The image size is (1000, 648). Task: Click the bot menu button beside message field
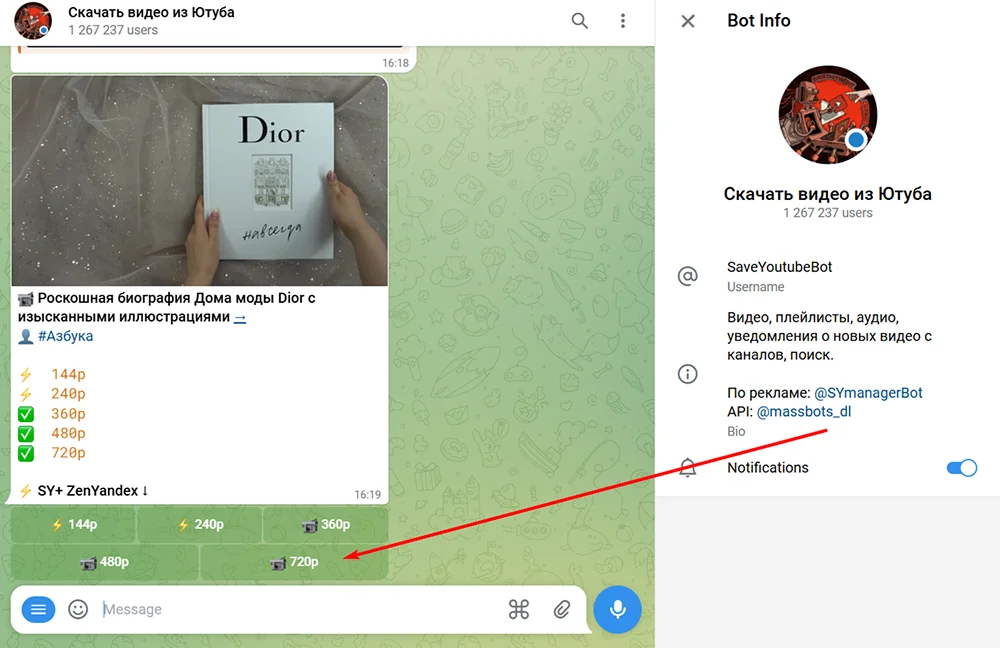(38, 609)
